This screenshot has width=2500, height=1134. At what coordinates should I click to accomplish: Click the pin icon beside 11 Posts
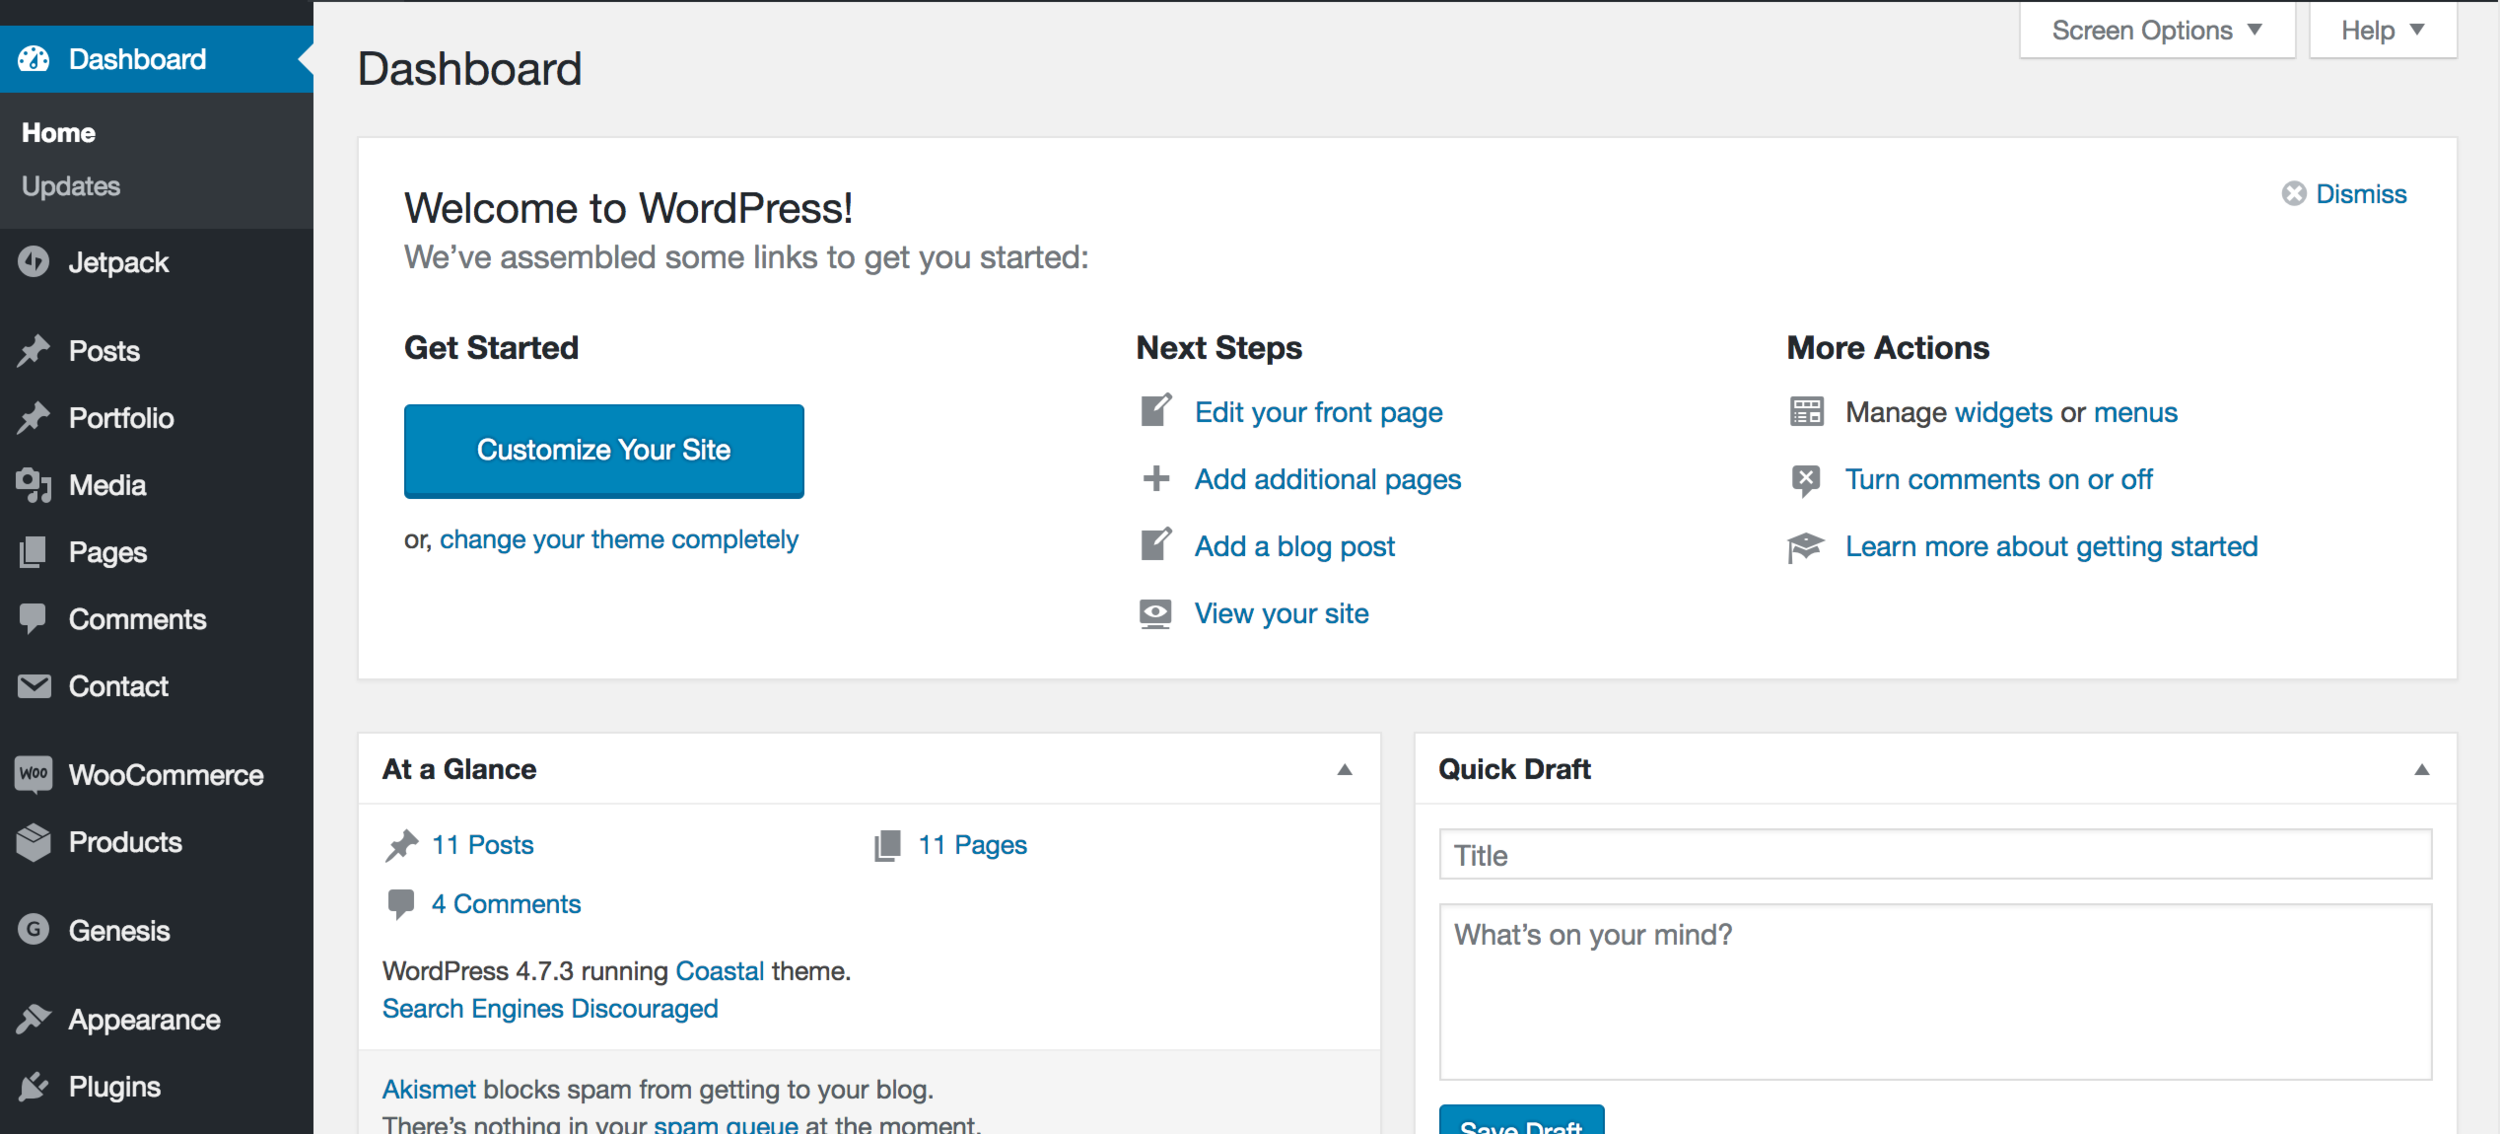pyautogui.click(x=401, y=845)
